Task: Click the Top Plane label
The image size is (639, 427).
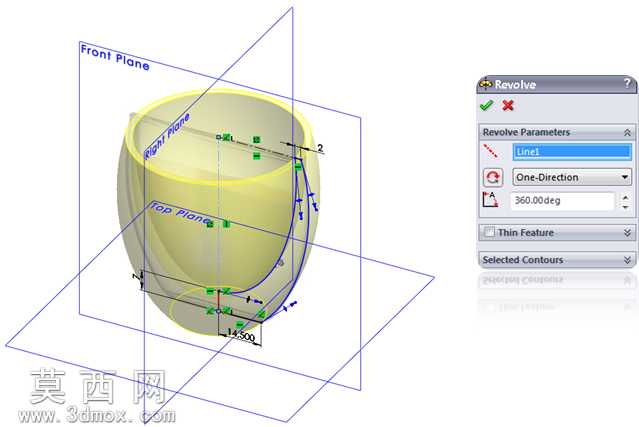Action: [x=180, y=213]
